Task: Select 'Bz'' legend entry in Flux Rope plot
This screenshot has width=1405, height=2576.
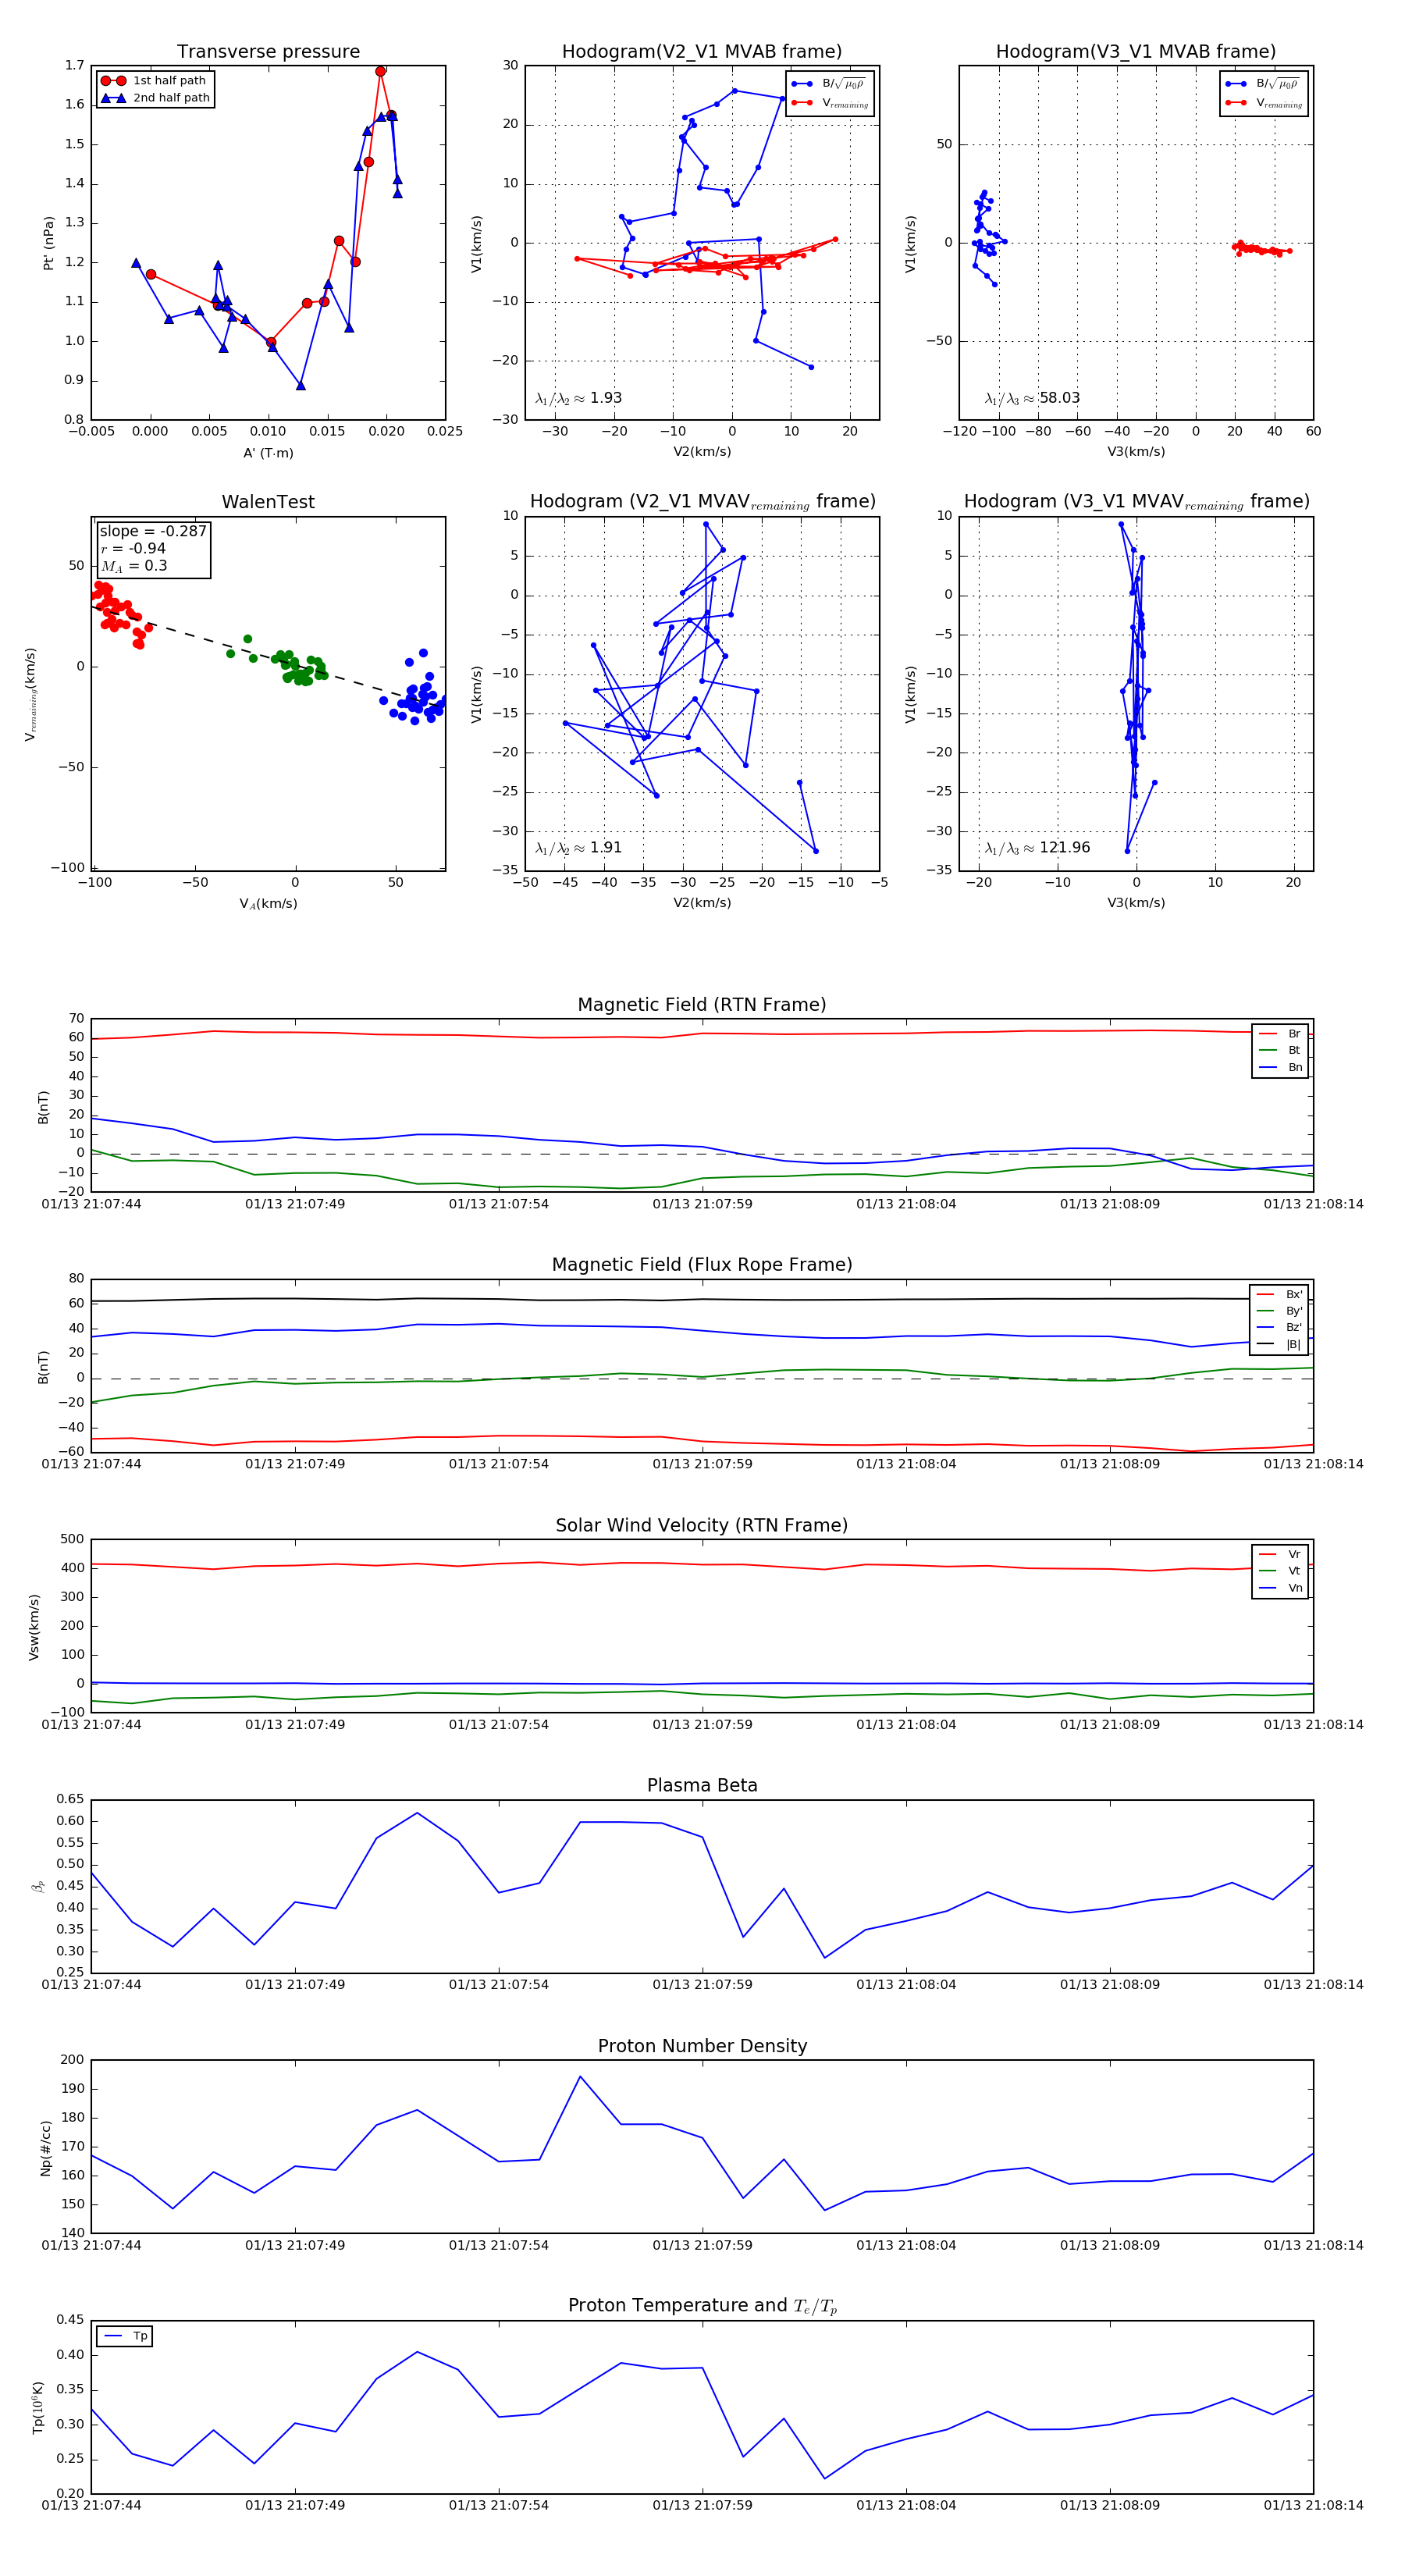Action: (x=1280, y=1327)
